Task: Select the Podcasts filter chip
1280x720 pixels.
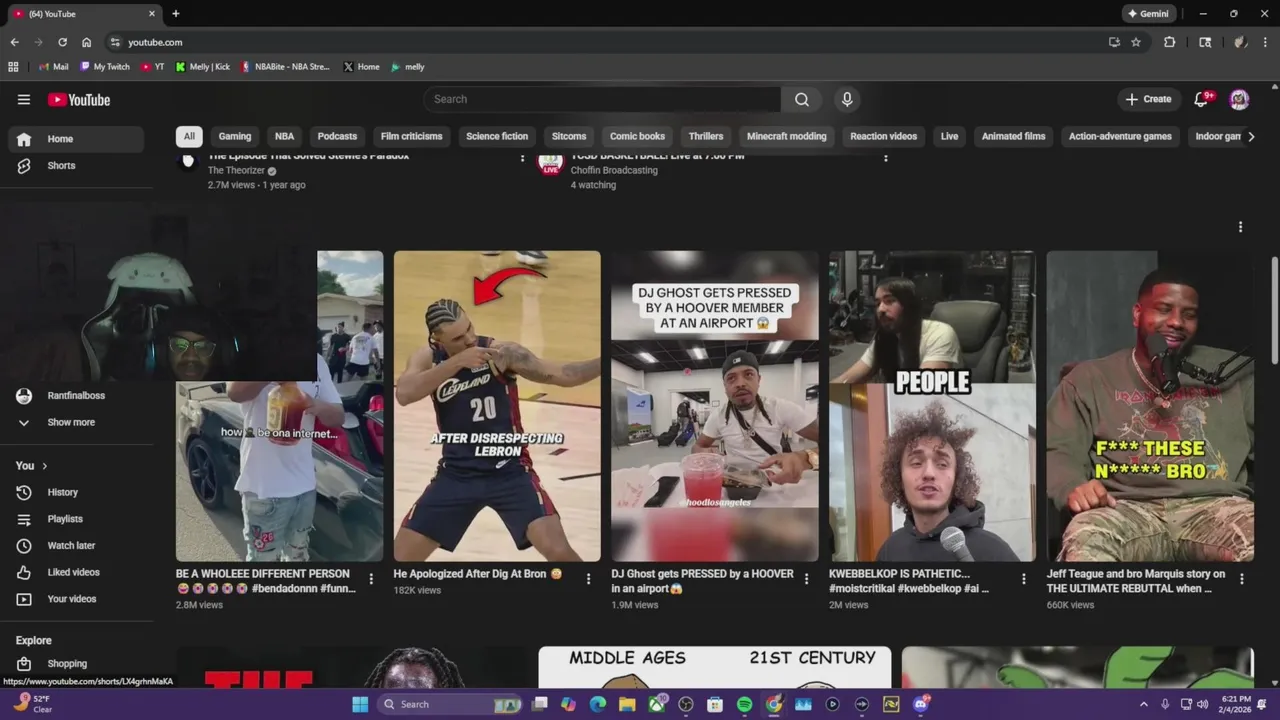Action: click(x=337, y=136)
